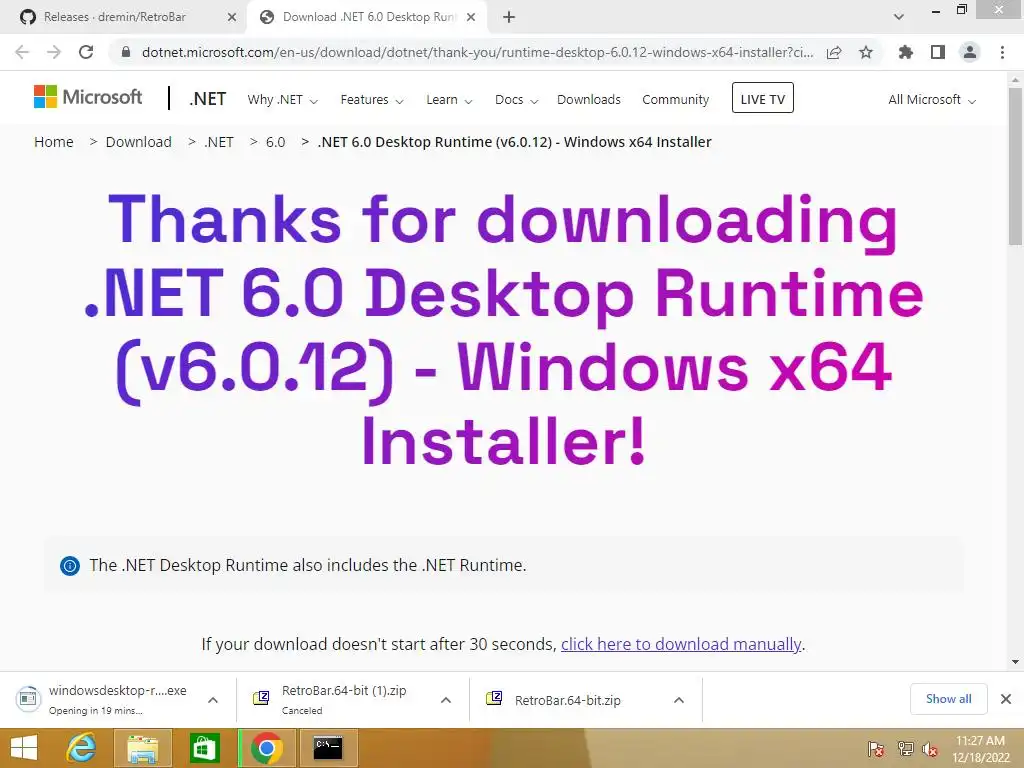
Task: Open the Chrome profile avatar
Action: 970,52
